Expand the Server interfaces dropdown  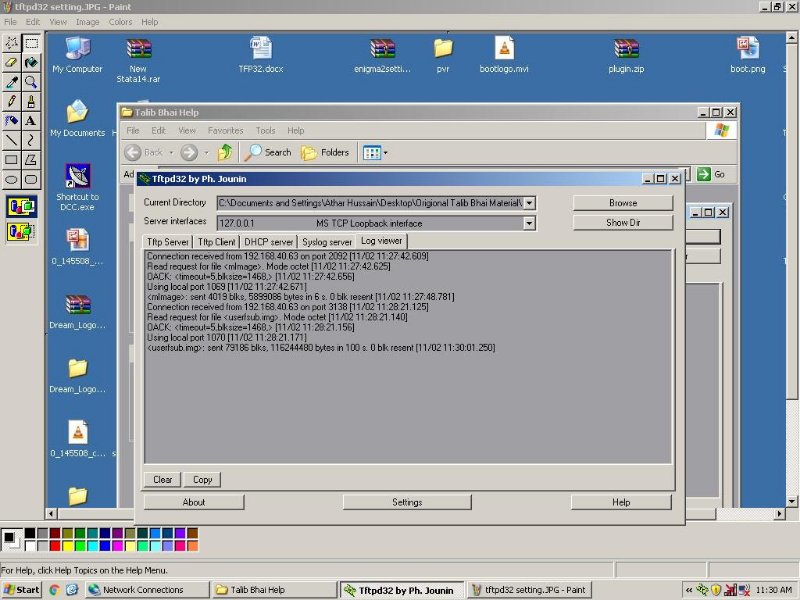530,223
